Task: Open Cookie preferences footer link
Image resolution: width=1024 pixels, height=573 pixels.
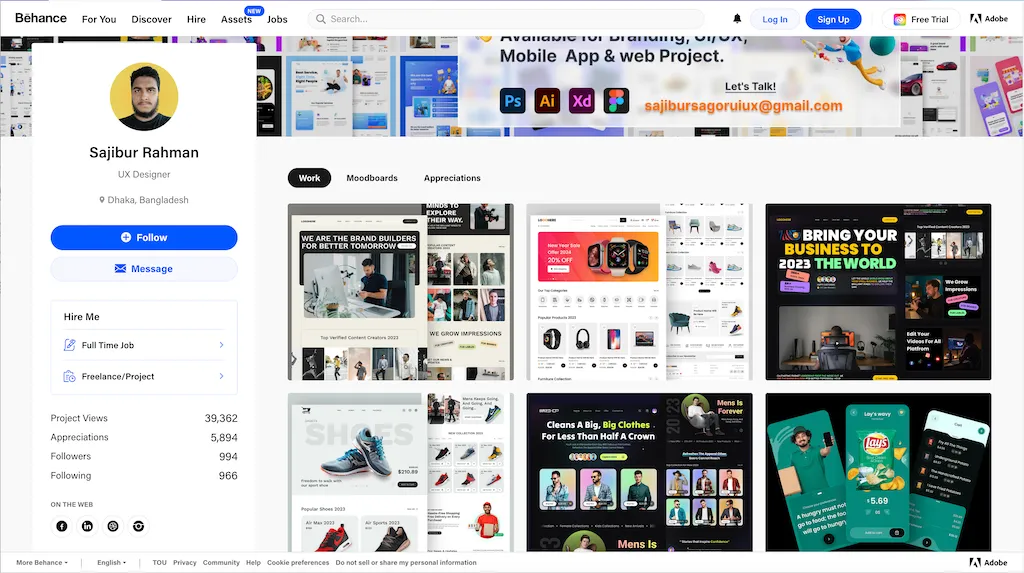Action: tap(298, 563)
